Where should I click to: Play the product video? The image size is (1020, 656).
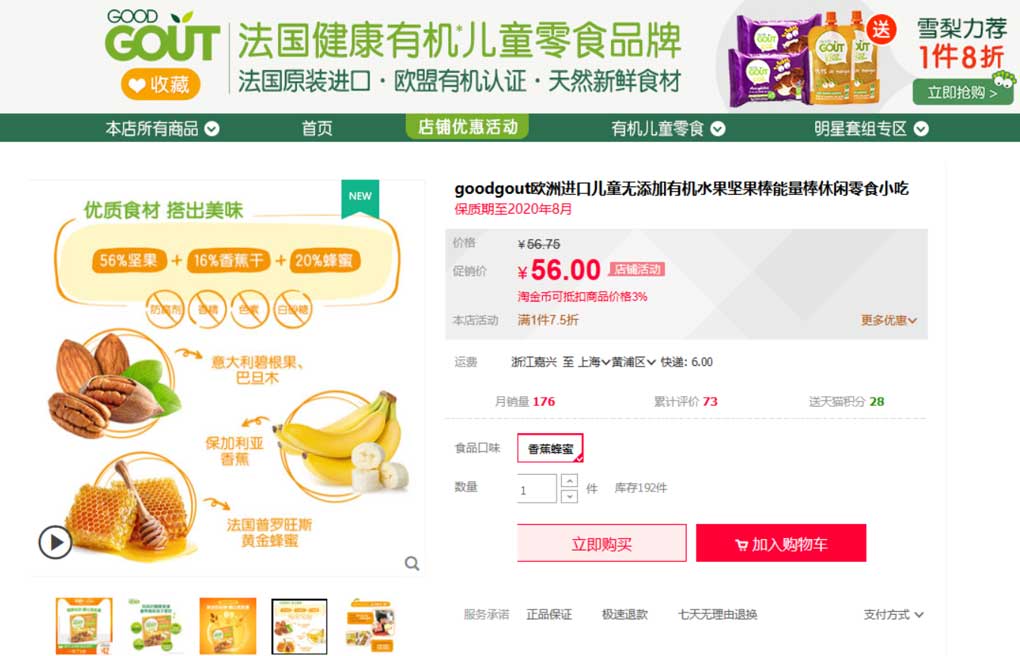coord(55,542)
